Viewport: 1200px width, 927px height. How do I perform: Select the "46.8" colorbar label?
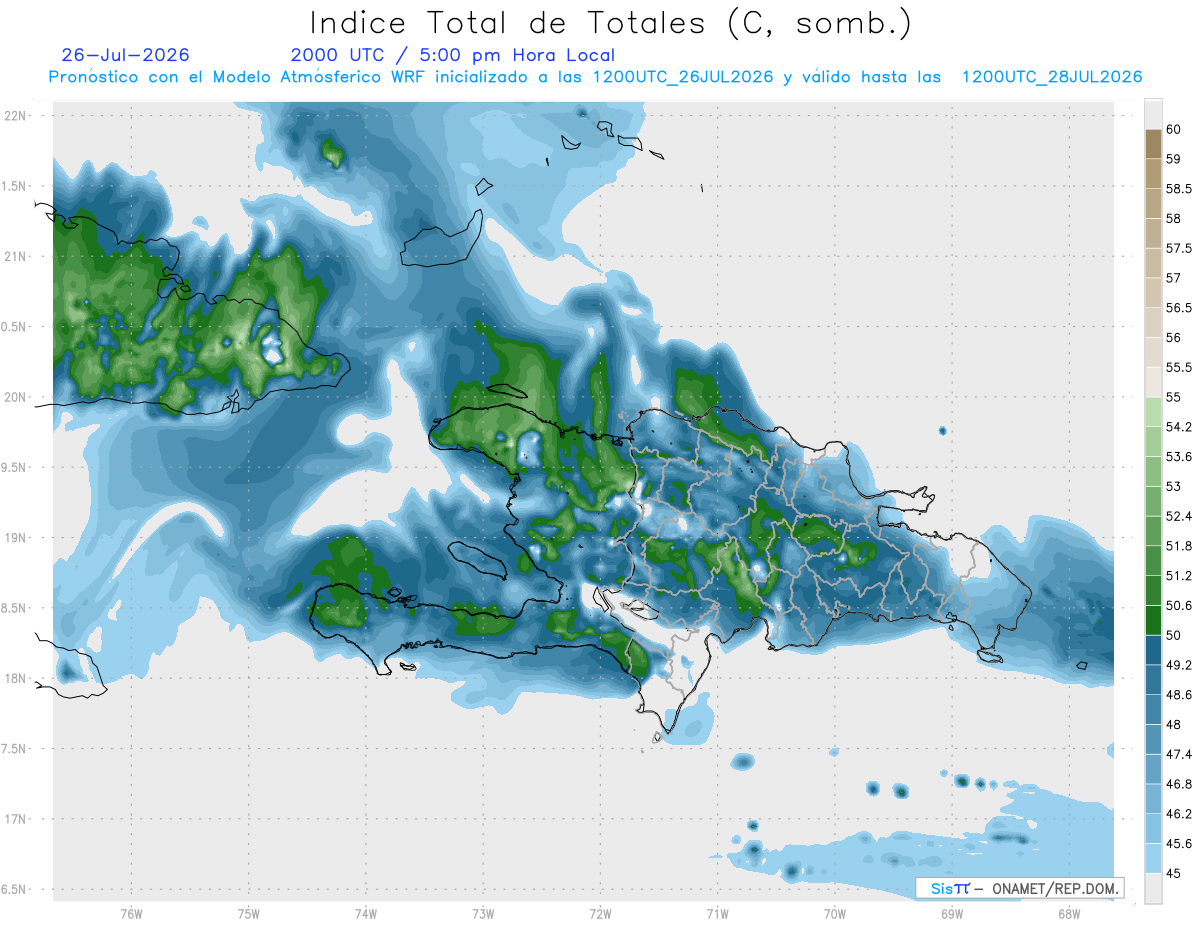1178,784
